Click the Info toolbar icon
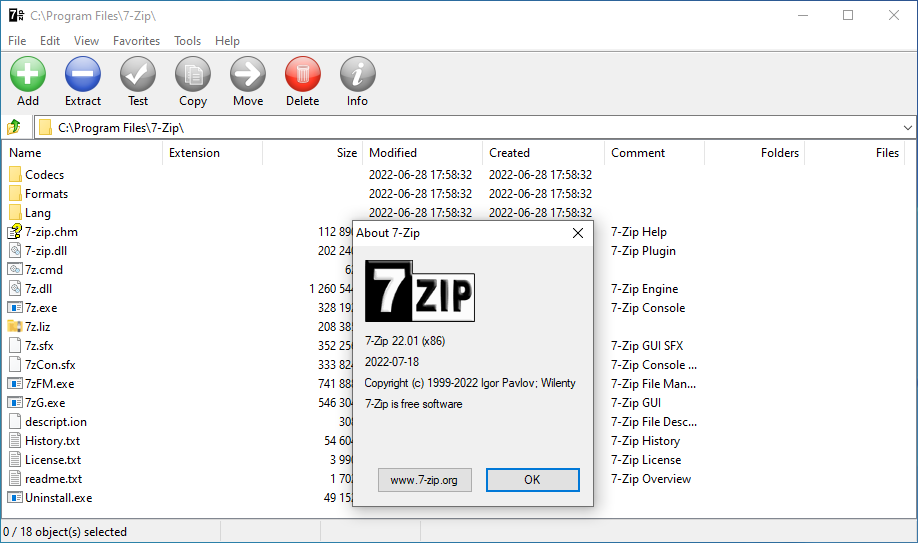Image resolution: width=918 pixels, height=543 pixels. [x=357, y=74]
